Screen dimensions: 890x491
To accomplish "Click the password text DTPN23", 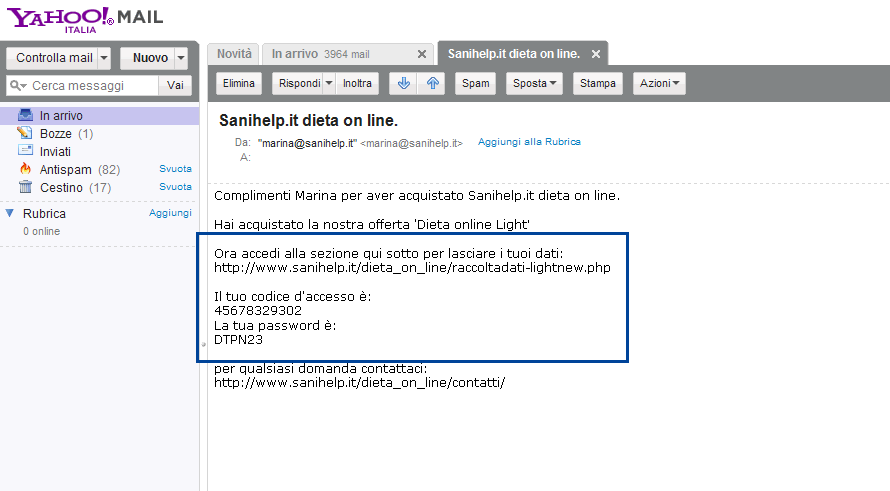I will 238,340.
